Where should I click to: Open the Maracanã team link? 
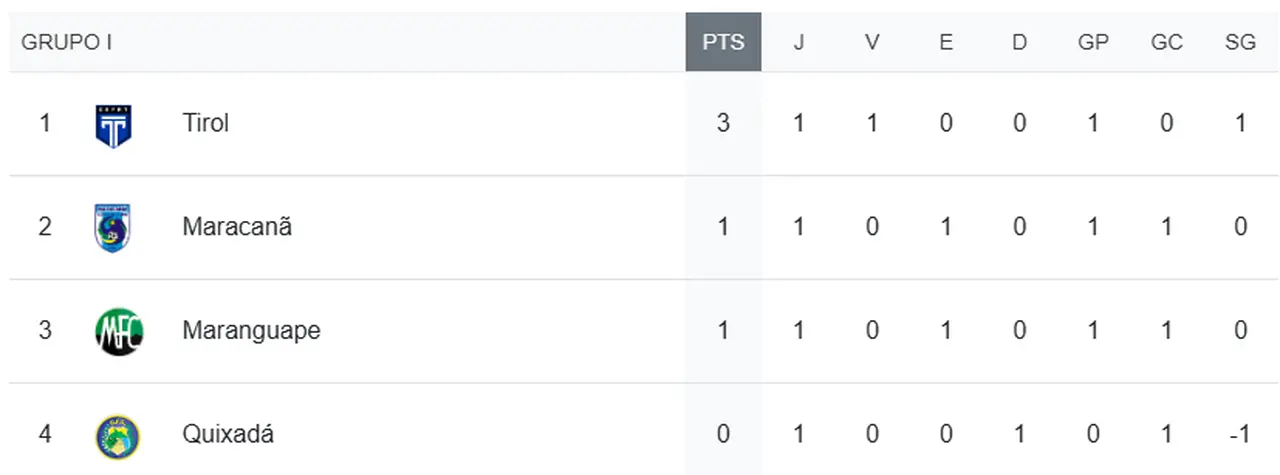click(x=237, y=227)
